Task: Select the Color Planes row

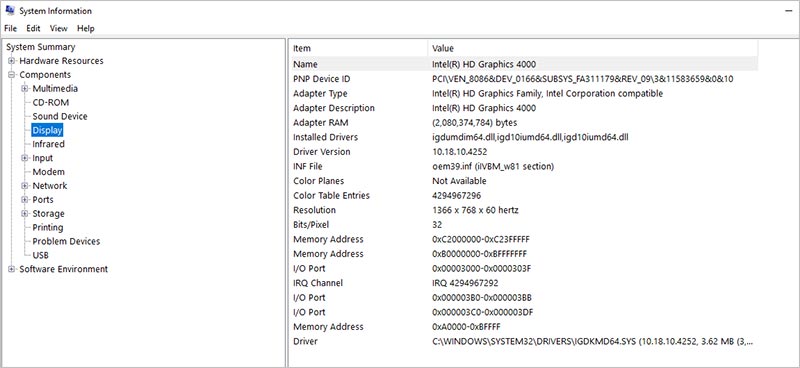Action: (524, 181)
